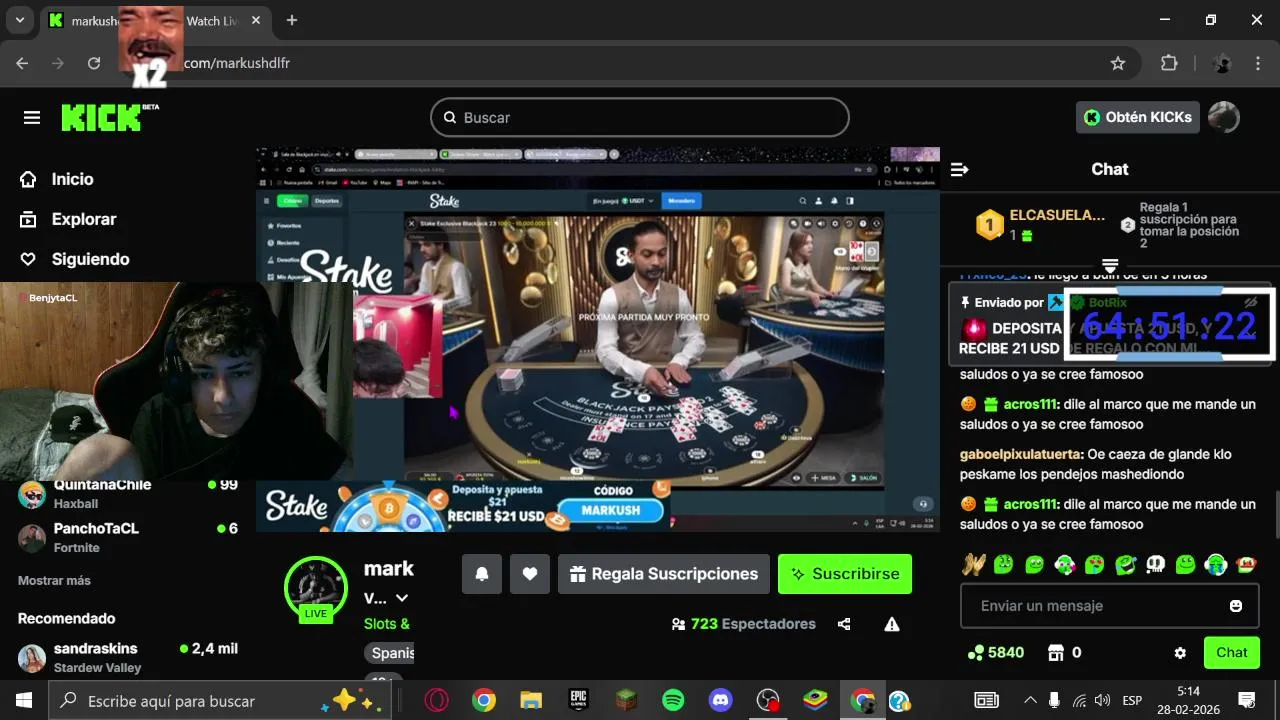This screenshot has width=1280, height=720.
Task: Bookmark page with star icon
Action: tap(1118, 63)
